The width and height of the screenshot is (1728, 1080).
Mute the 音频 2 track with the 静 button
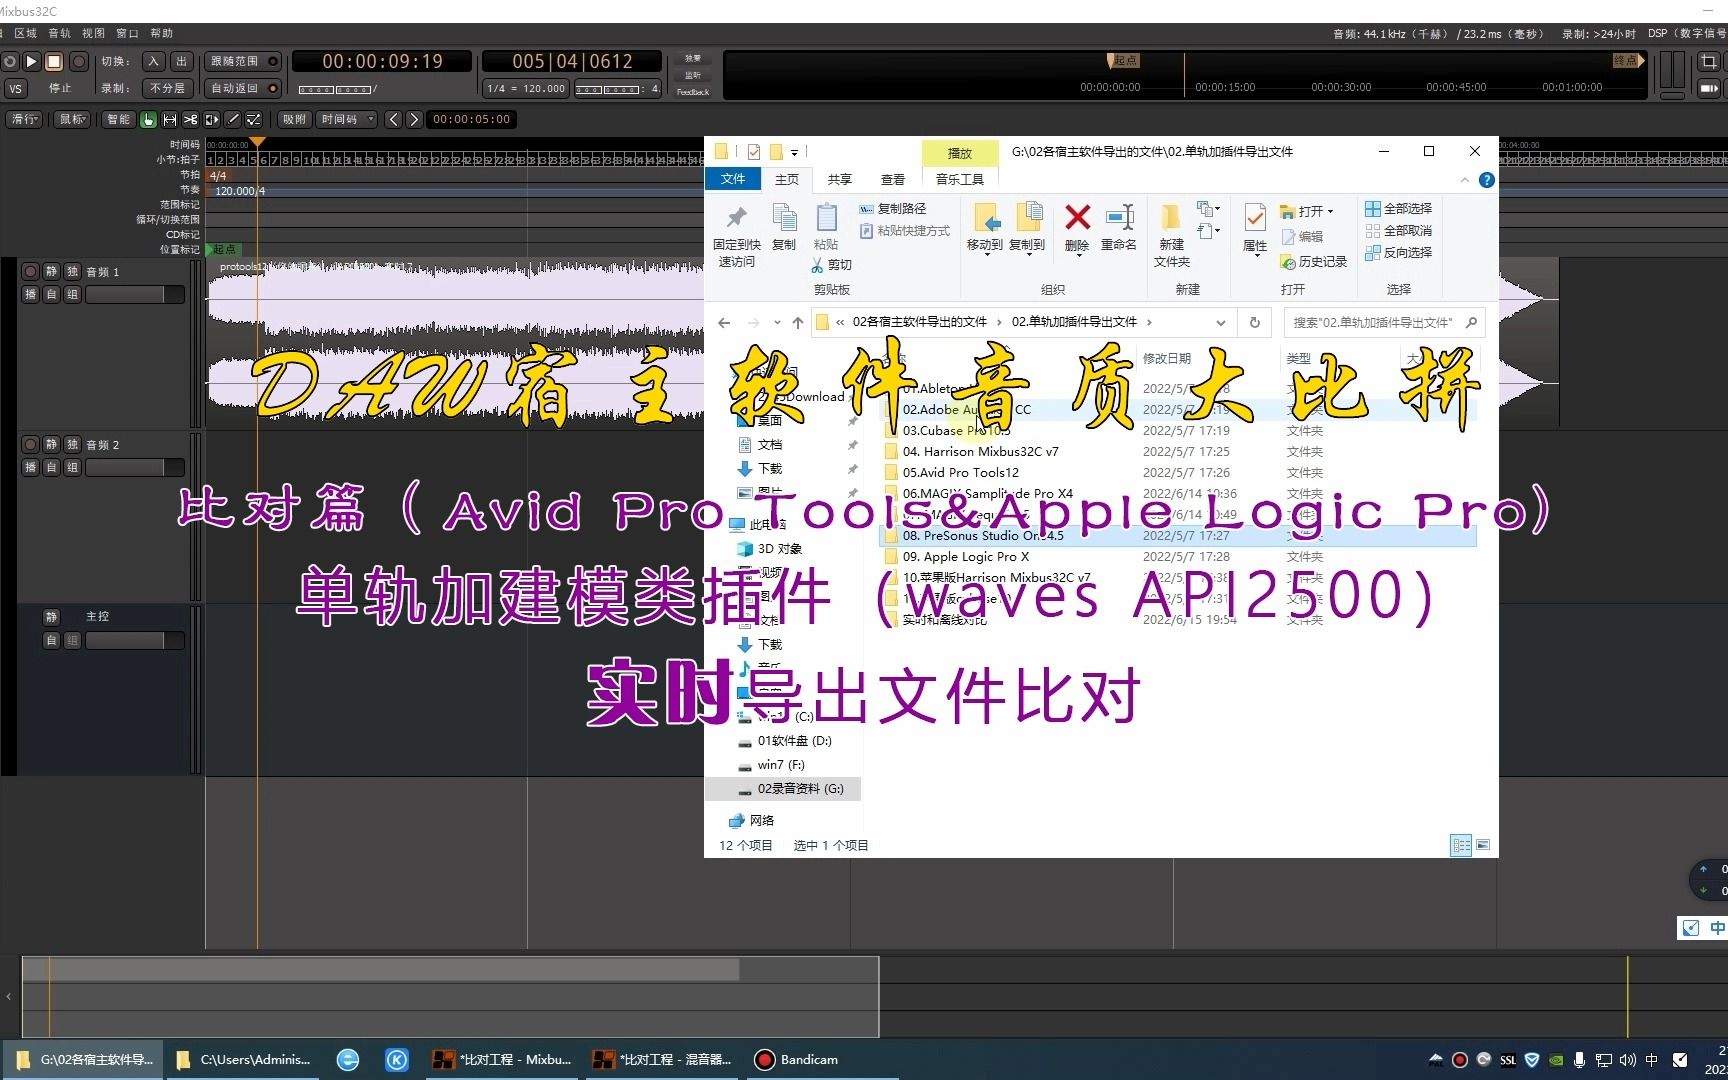tap(51, 444)
